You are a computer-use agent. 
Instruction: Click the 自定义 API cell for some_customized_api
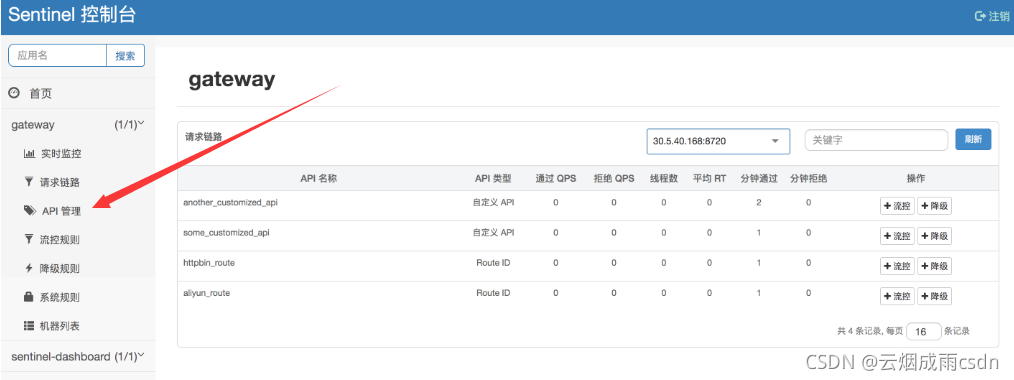[x=493, y=233]
